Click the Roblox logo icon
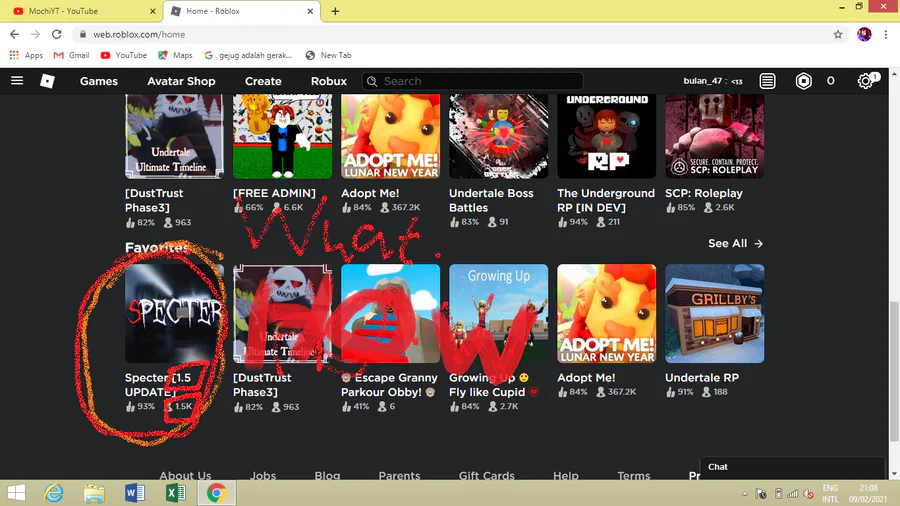Screen dimensions: 900x506 pyautogui.click(x=48, y=81)
